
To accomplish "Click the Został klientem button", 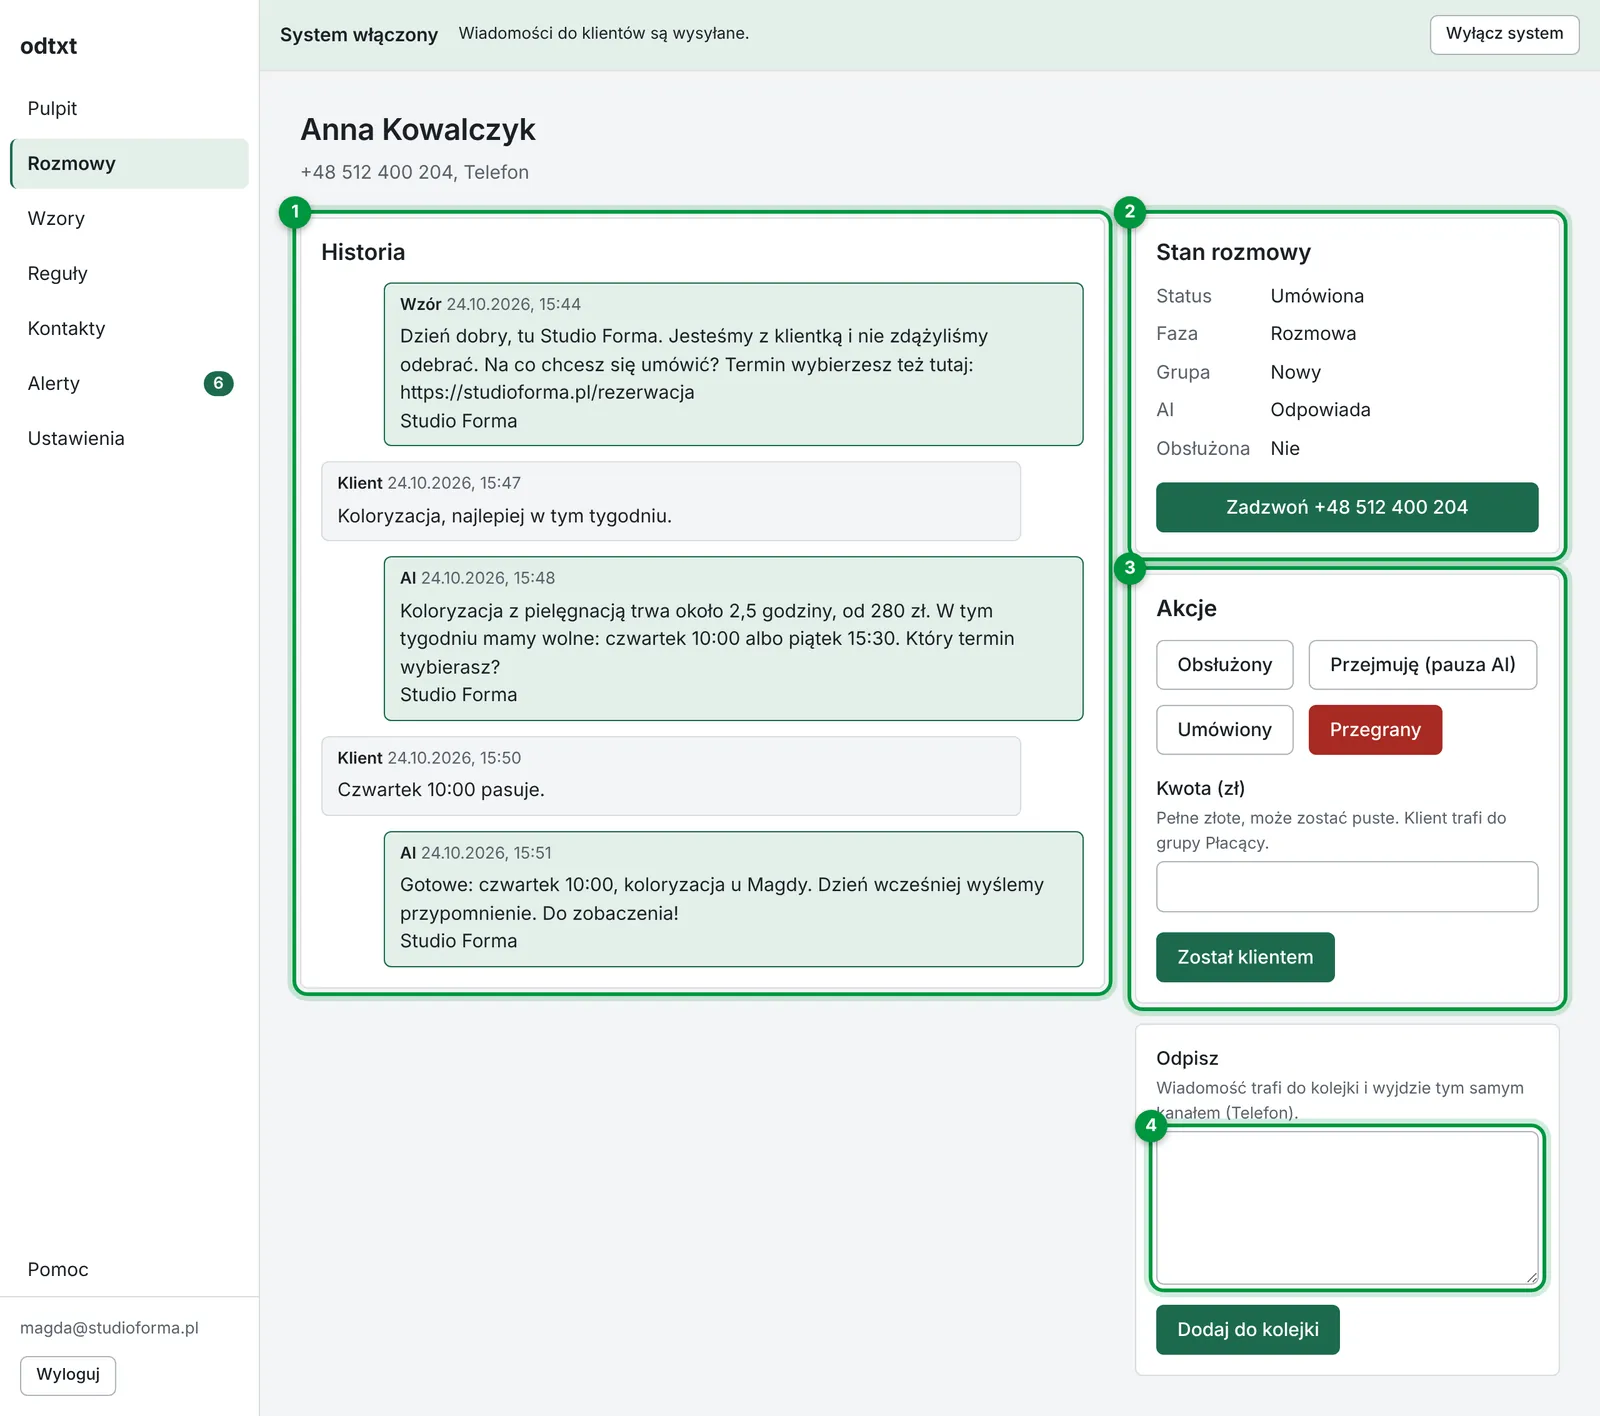I will coord(1245,957).
